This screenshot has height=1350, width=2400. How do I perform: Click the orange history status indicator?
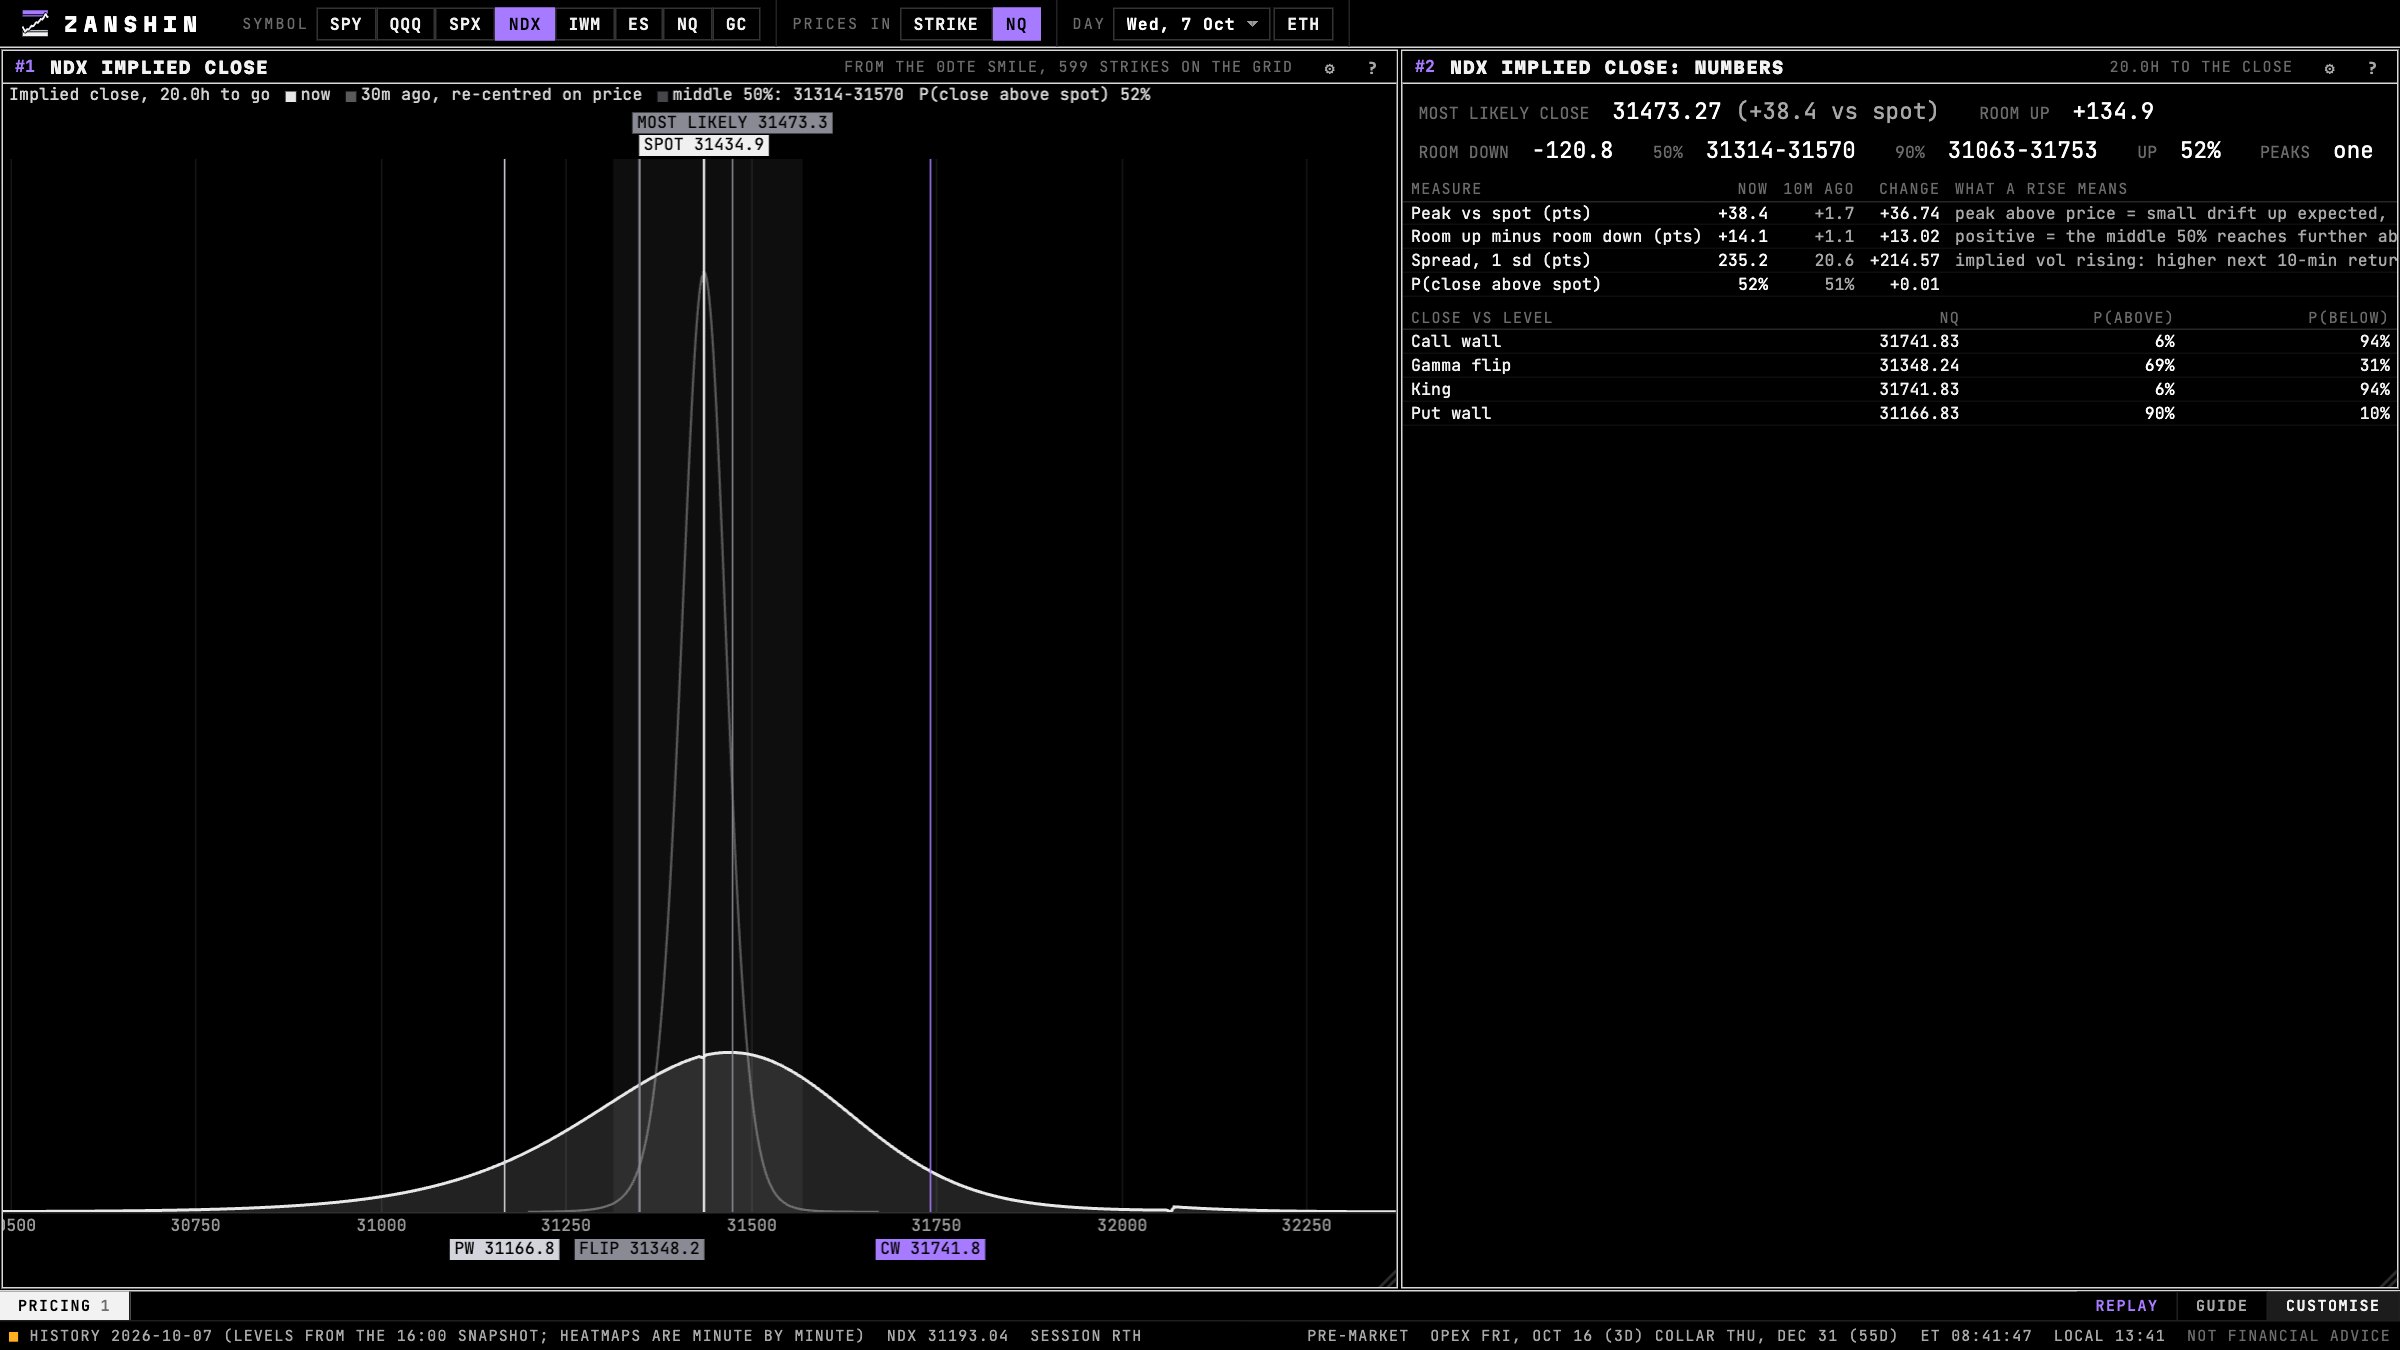[13, 1336]
